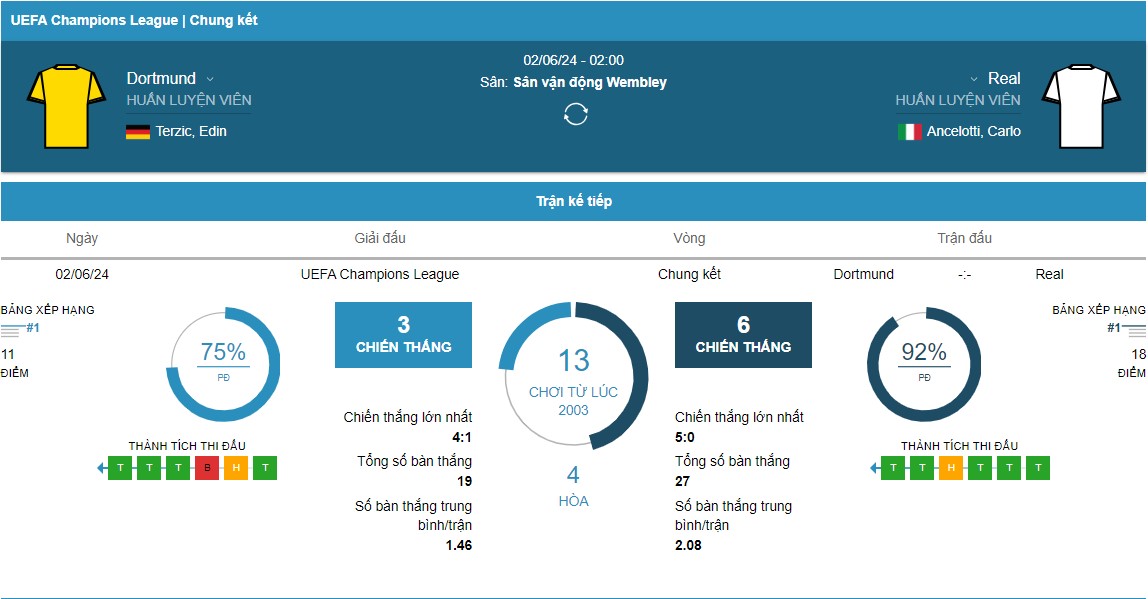Screen dimensions: 1148x599
Task: Click Dortmund's THÀNH TÍCH THI ĐẤU label
Action: (x=187, y=446)
